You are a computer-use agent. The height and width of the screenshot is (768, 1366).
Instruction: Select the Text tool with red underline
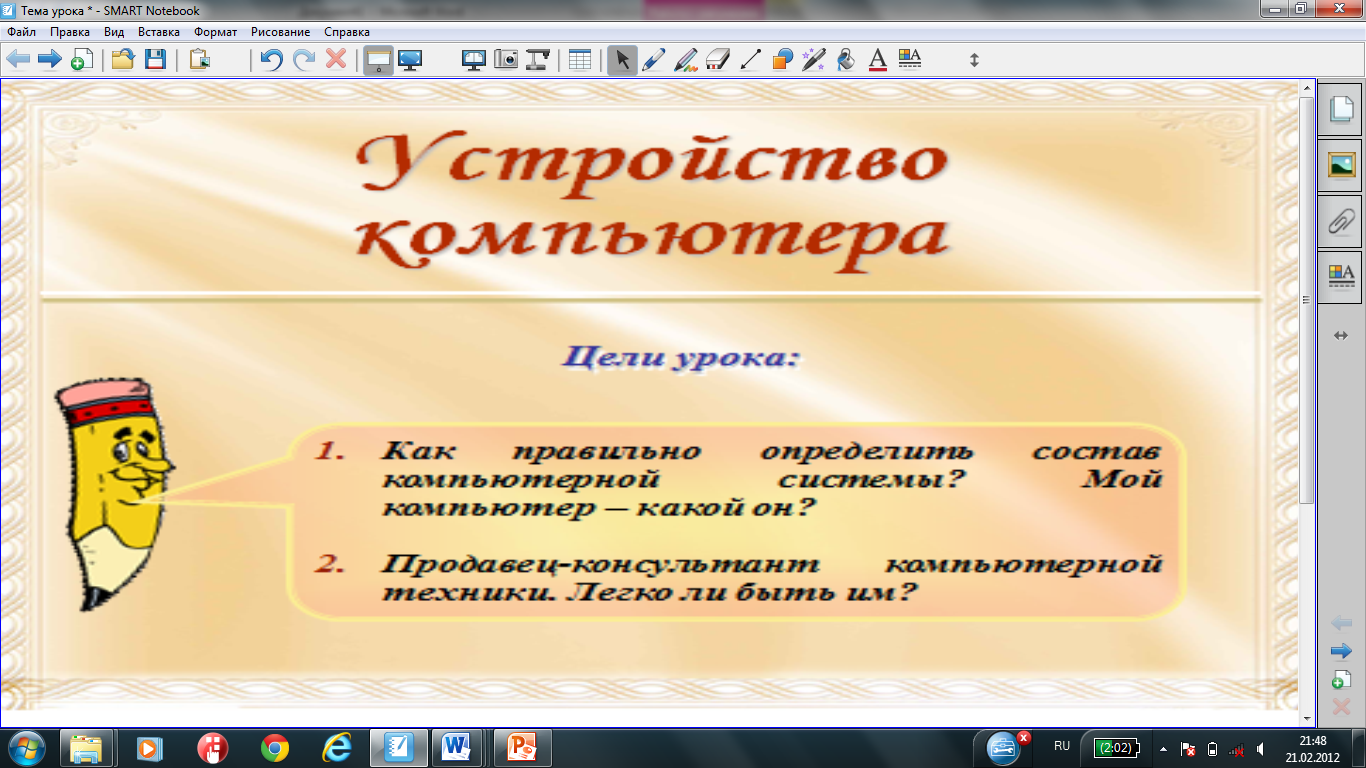click(x=878, y=59)
